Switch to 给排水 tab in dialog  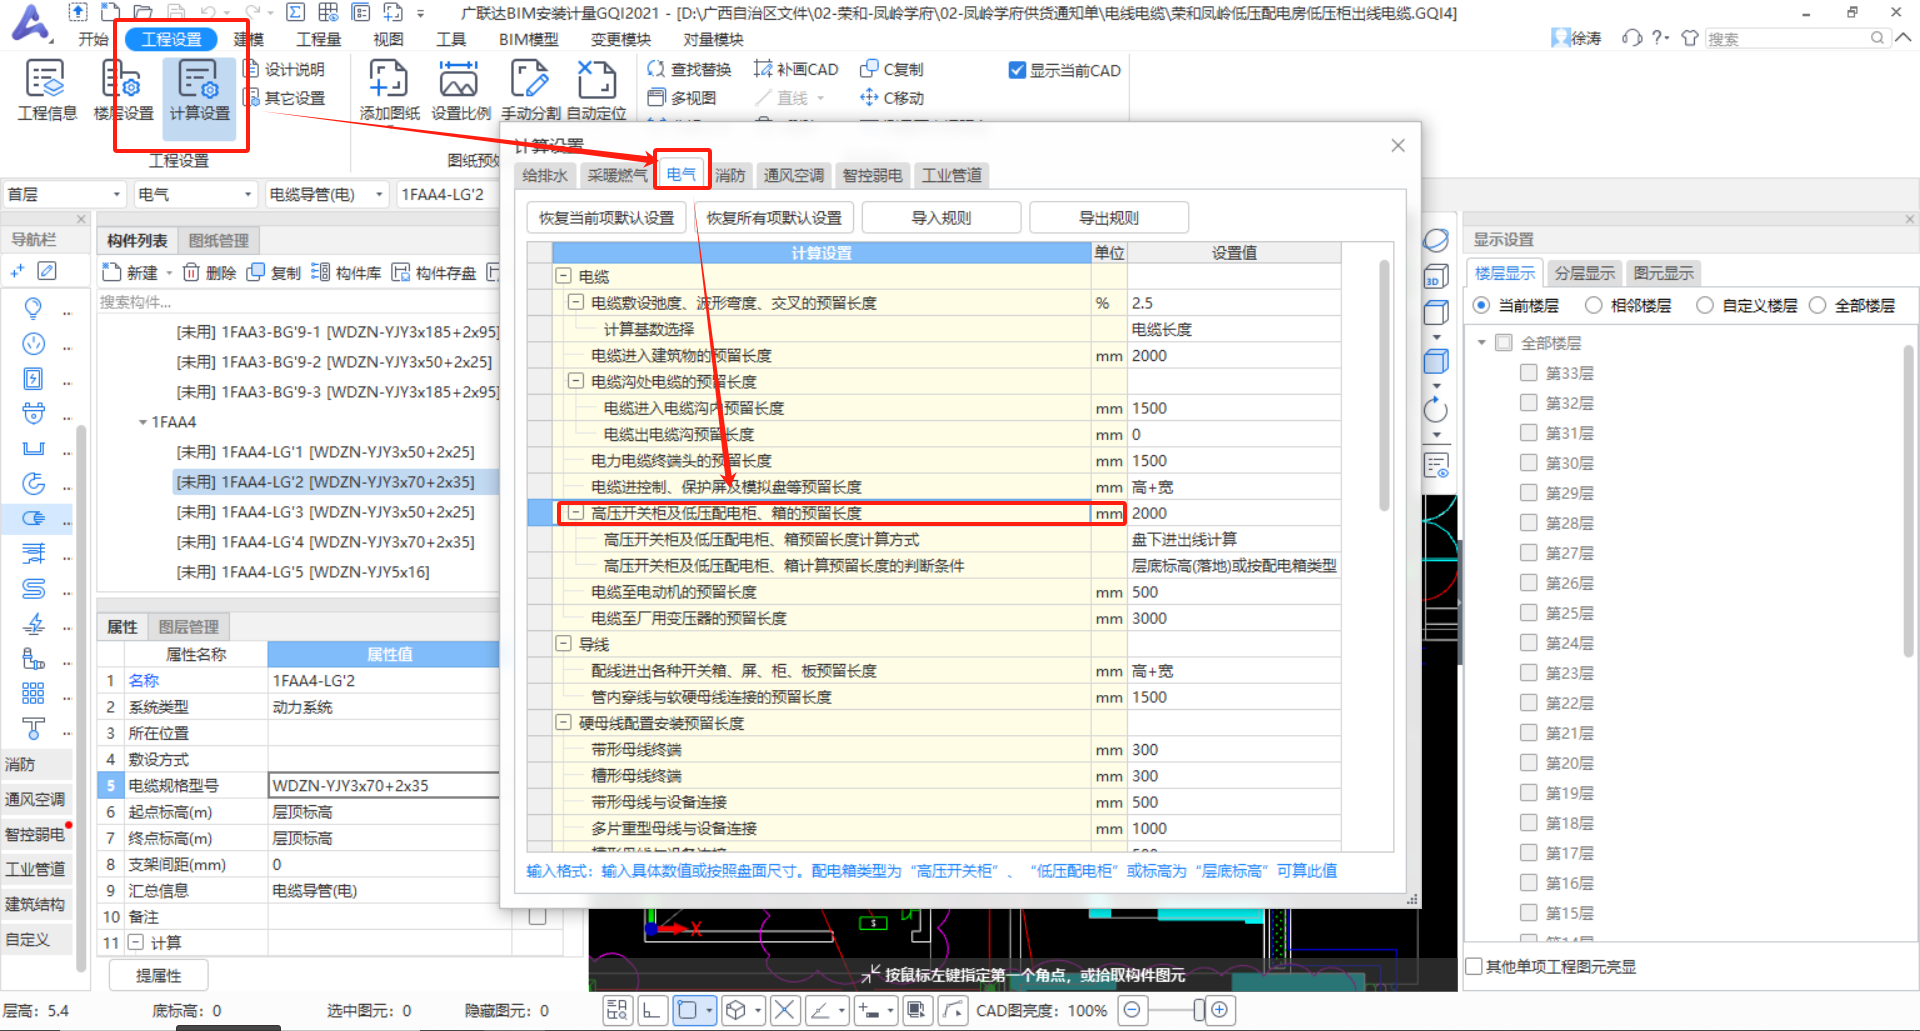(x=545, y=175)
